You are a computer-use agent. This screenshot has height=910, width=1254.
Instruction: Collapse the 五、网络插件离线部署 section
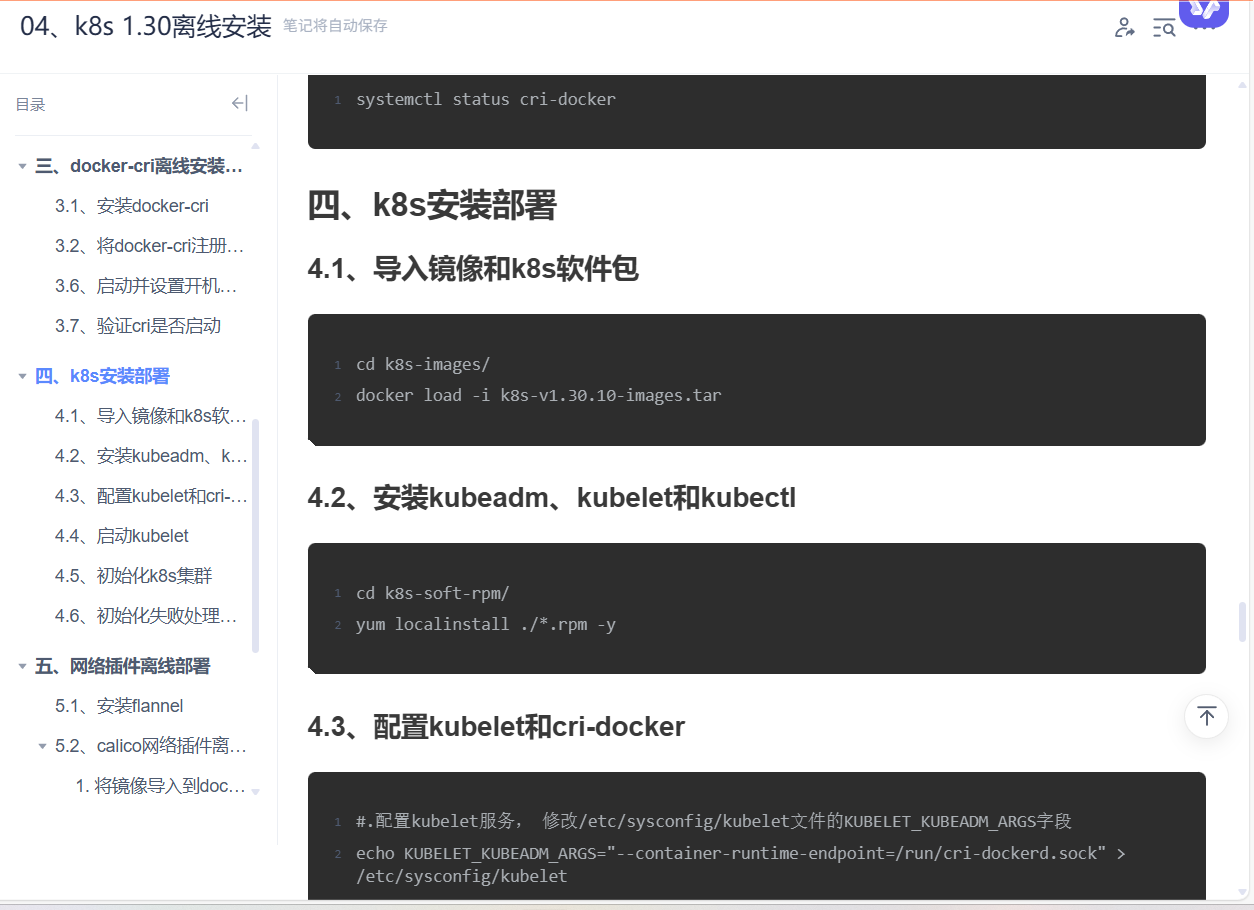(22, 666)
